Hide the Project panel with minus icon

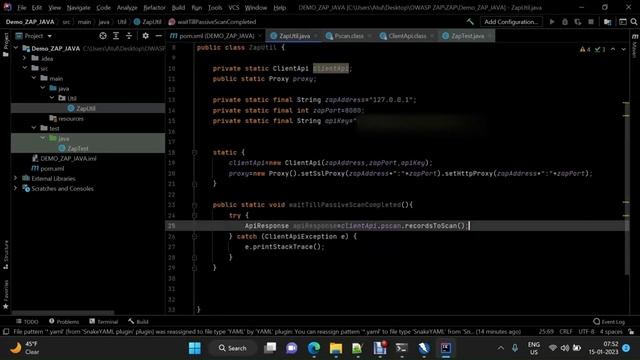158,36
